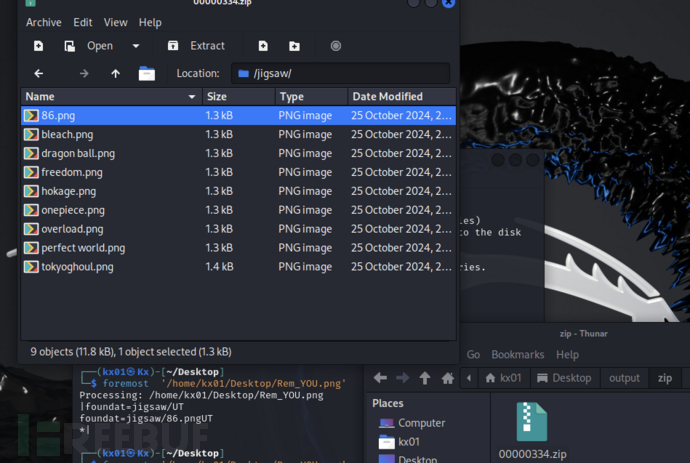
Task: Click Computer in Places sidebar
Action: pos(421,423)
